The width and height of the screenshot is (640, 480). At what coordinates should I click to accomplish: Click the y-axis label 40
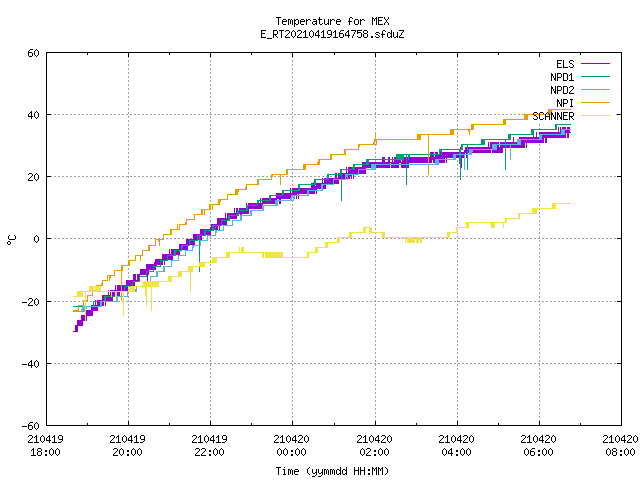point(33,115)
